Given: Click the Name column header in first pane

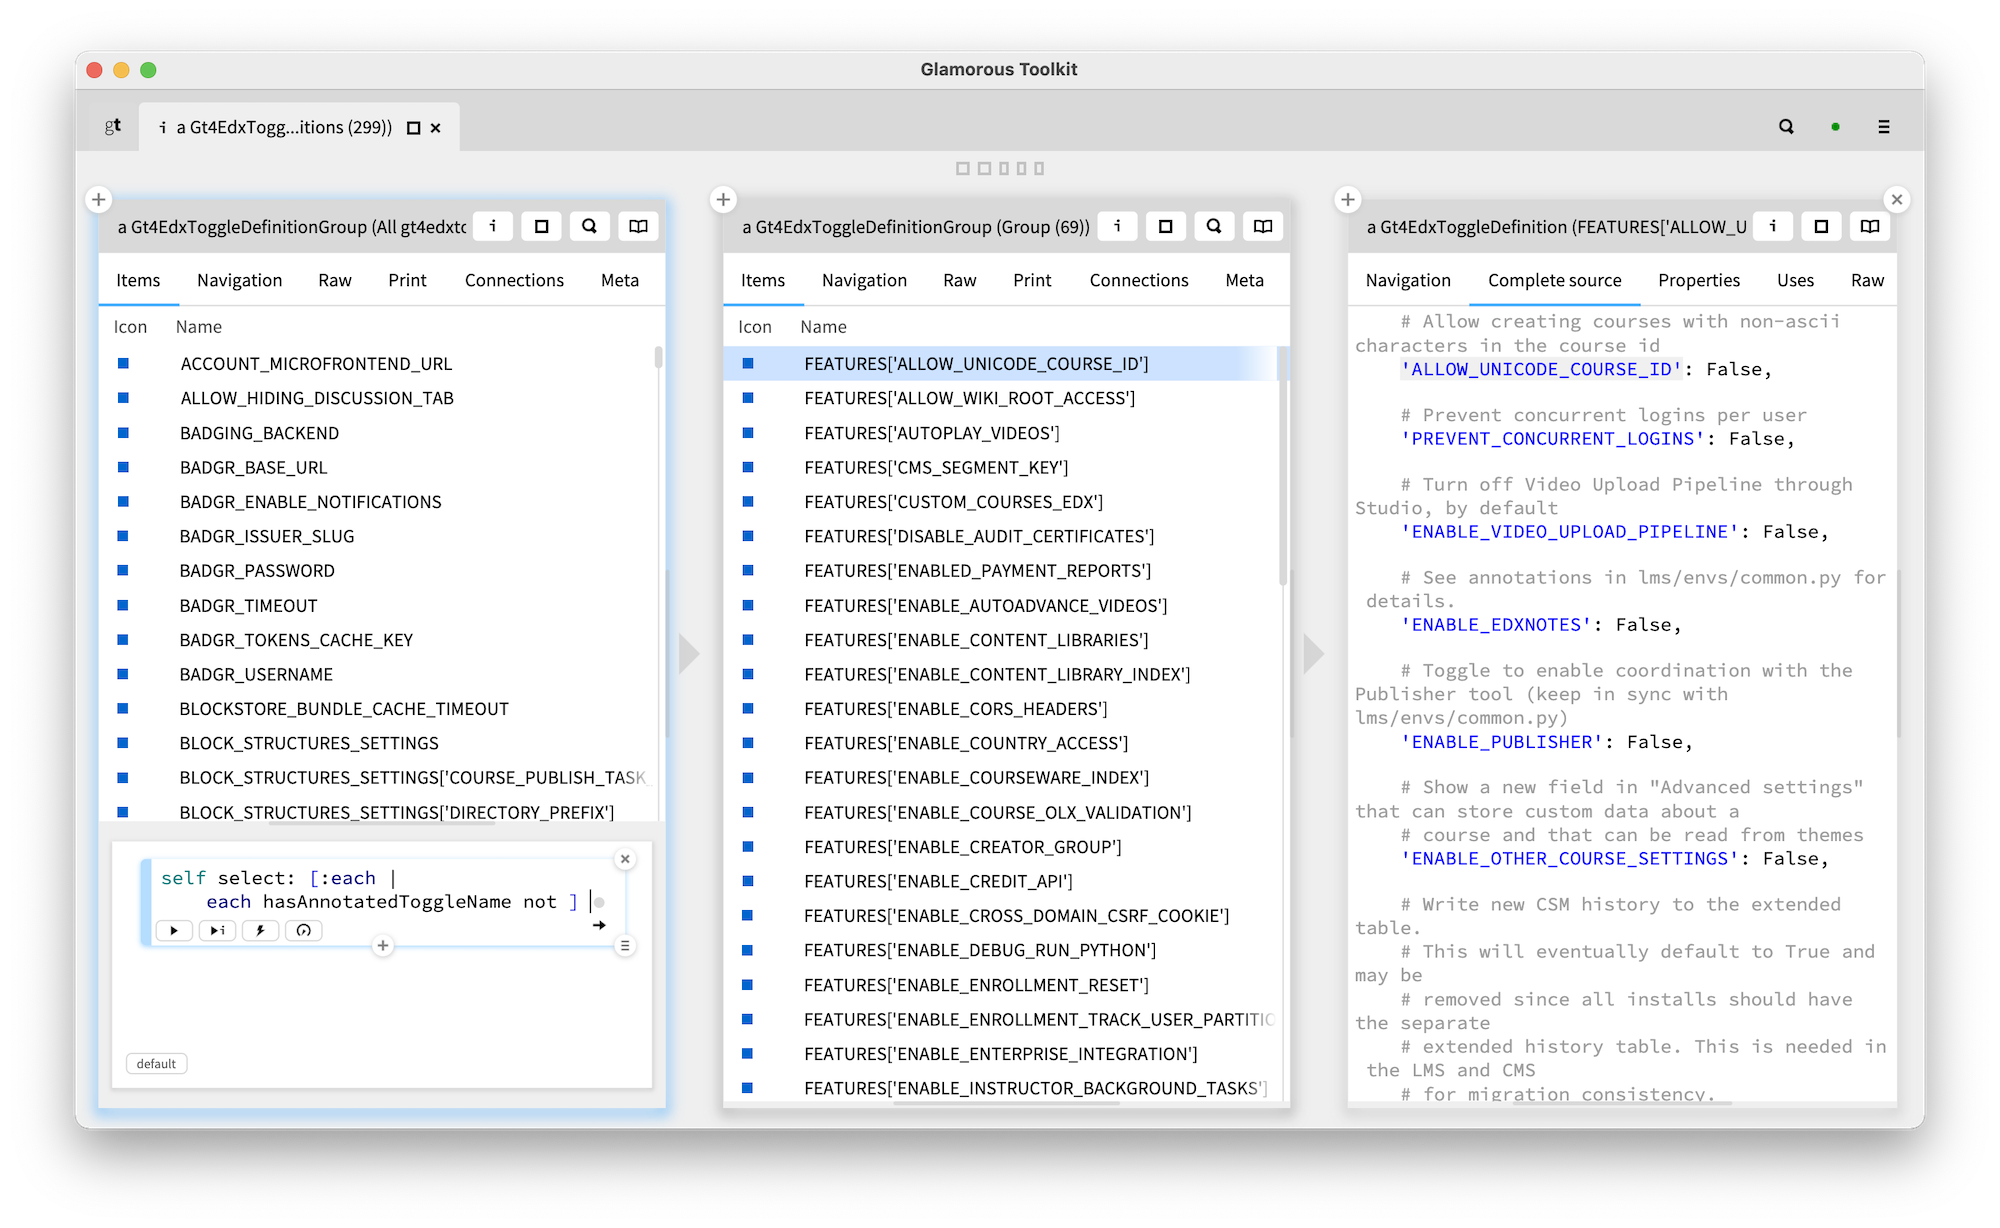Looking at the screenshot, I should coord(199,327).
